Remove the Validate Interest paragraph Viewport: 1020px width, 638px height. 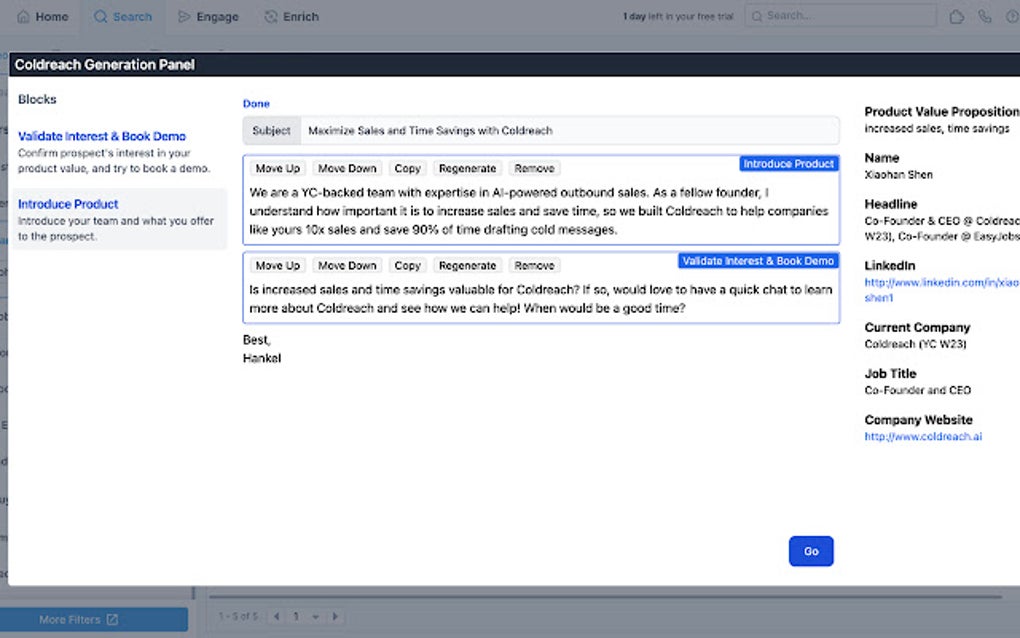pyautogui.click(x=534, y=265)
